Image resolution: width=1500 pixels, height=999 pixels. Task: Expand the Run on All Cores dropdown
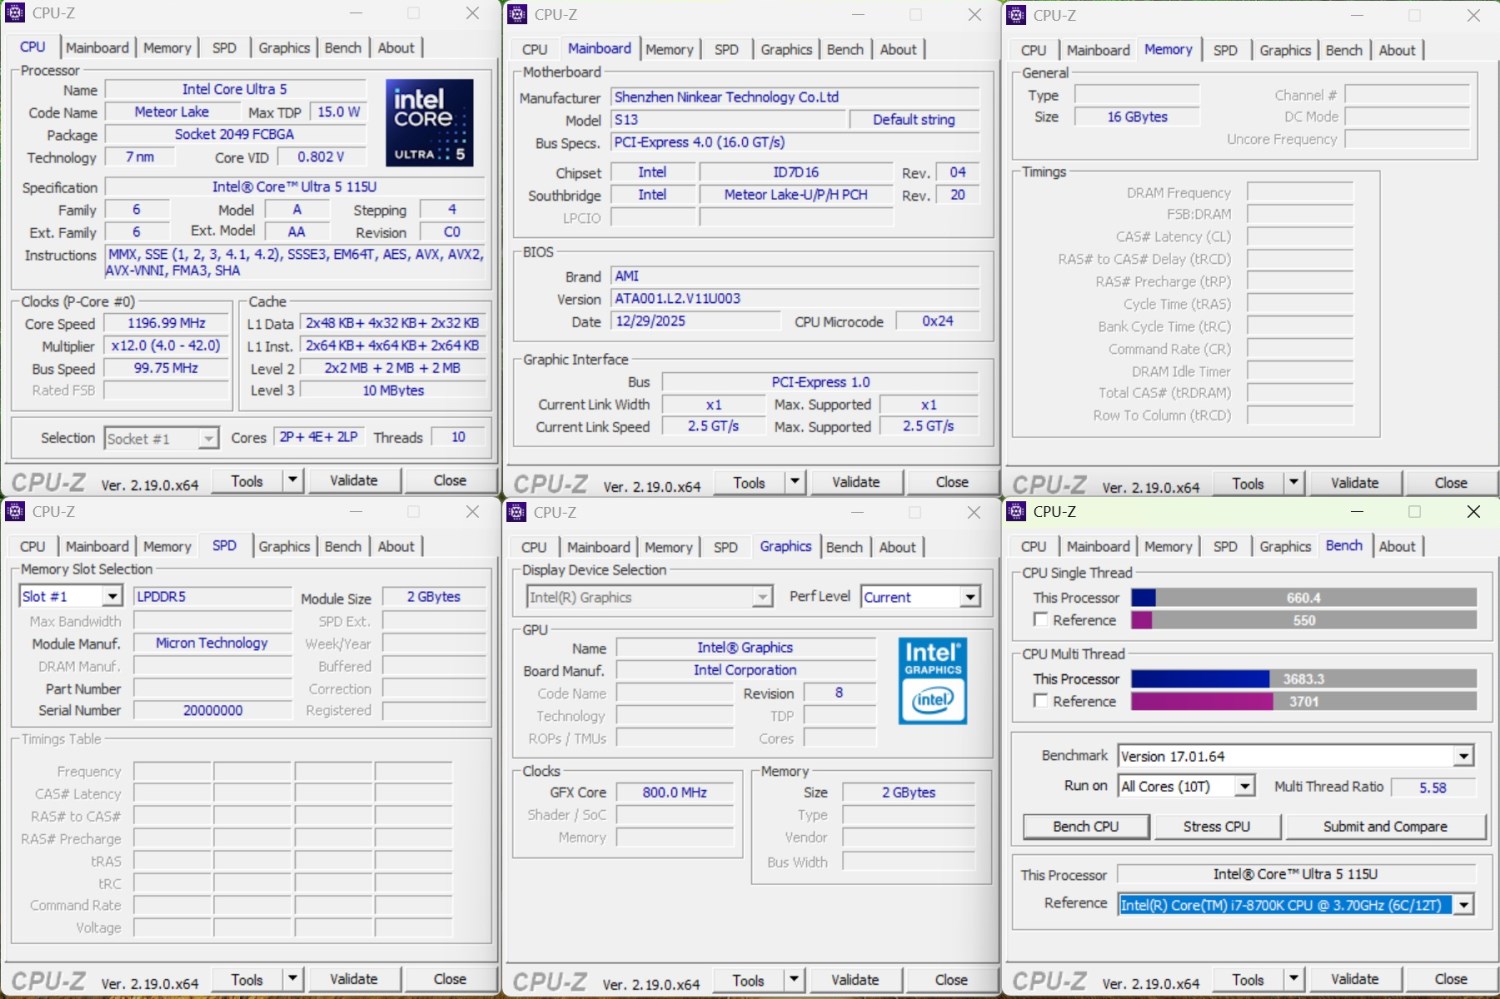(1244, 787)
